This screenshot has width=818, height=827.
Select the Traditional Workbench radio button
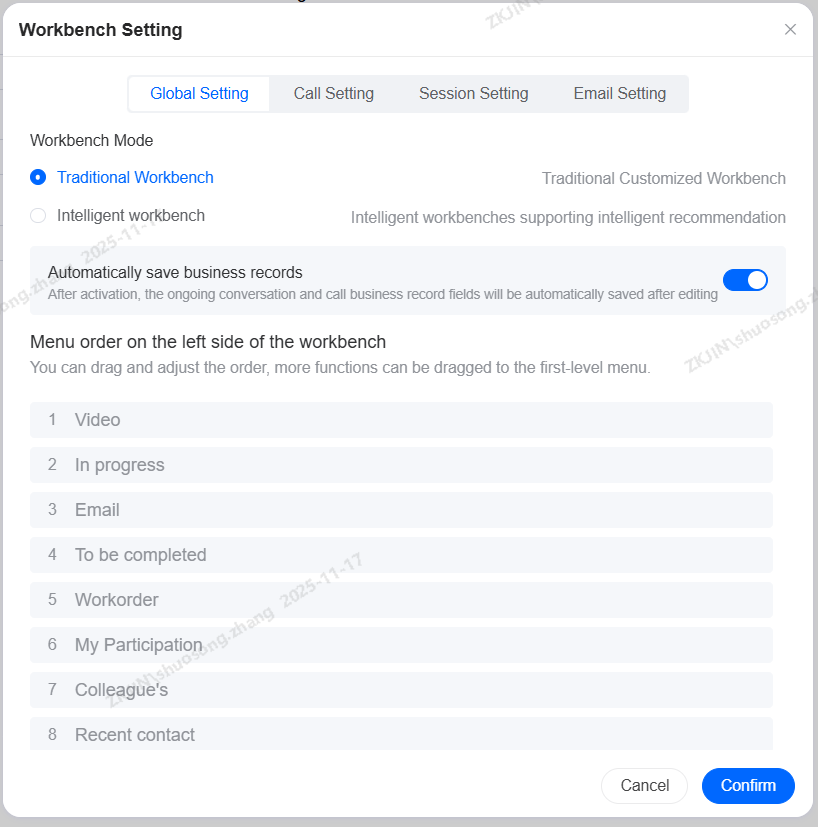point(38,178)
